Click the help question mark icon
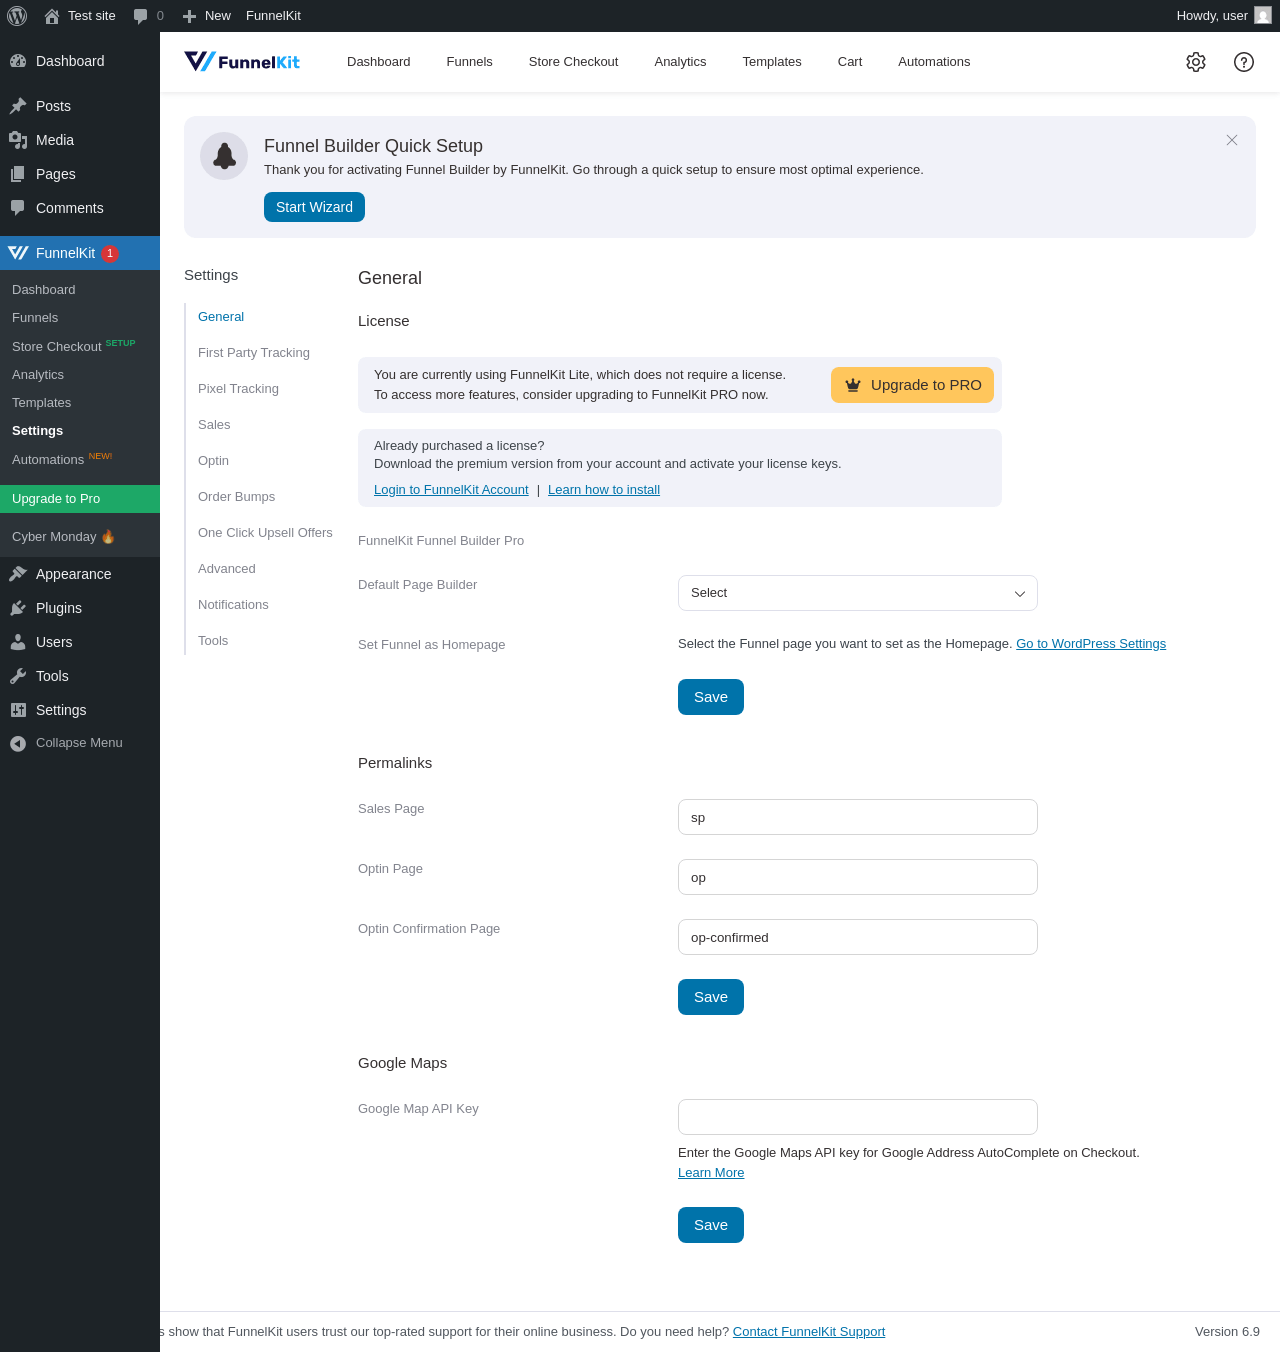Screen dimensions: 1280x1352 (1244, 62)
